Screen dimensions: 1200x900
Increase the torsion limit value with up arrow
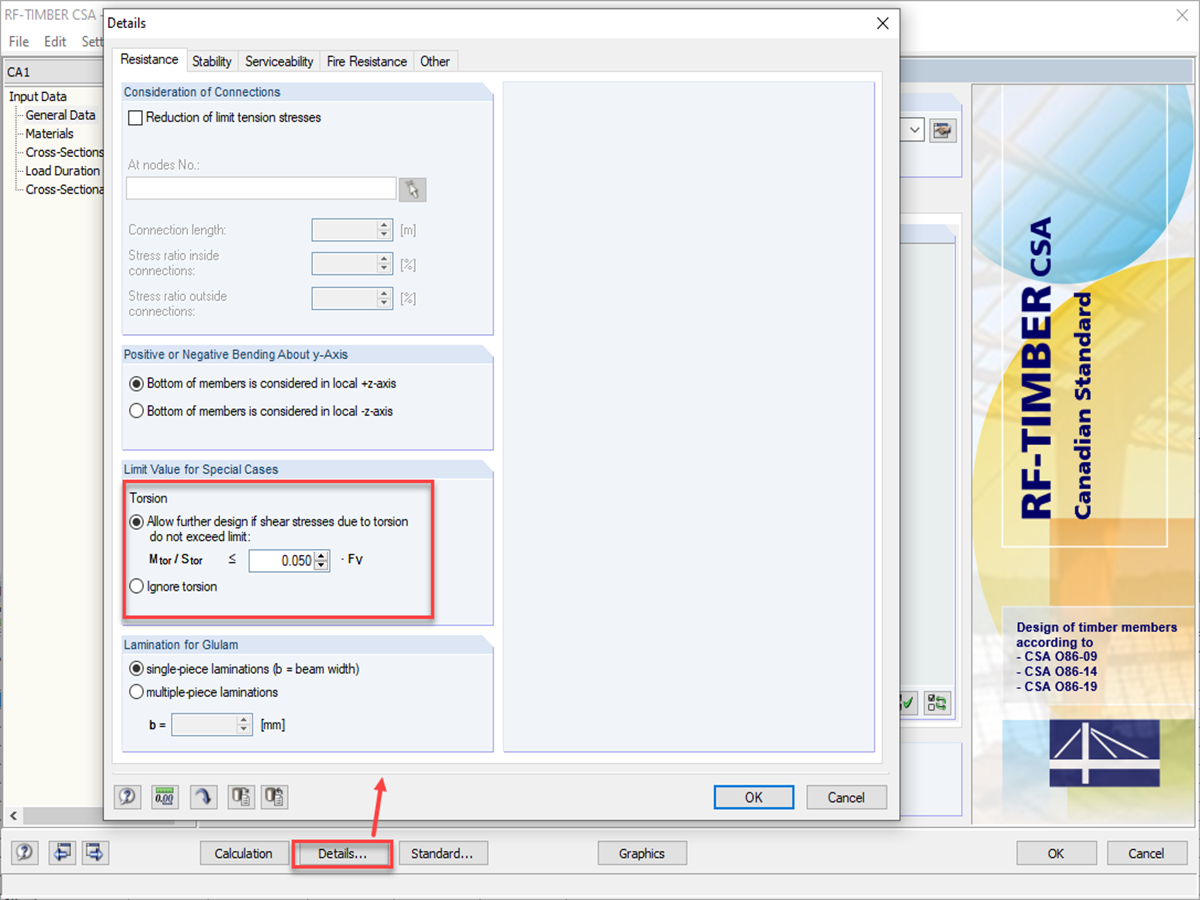click(321, 555)
